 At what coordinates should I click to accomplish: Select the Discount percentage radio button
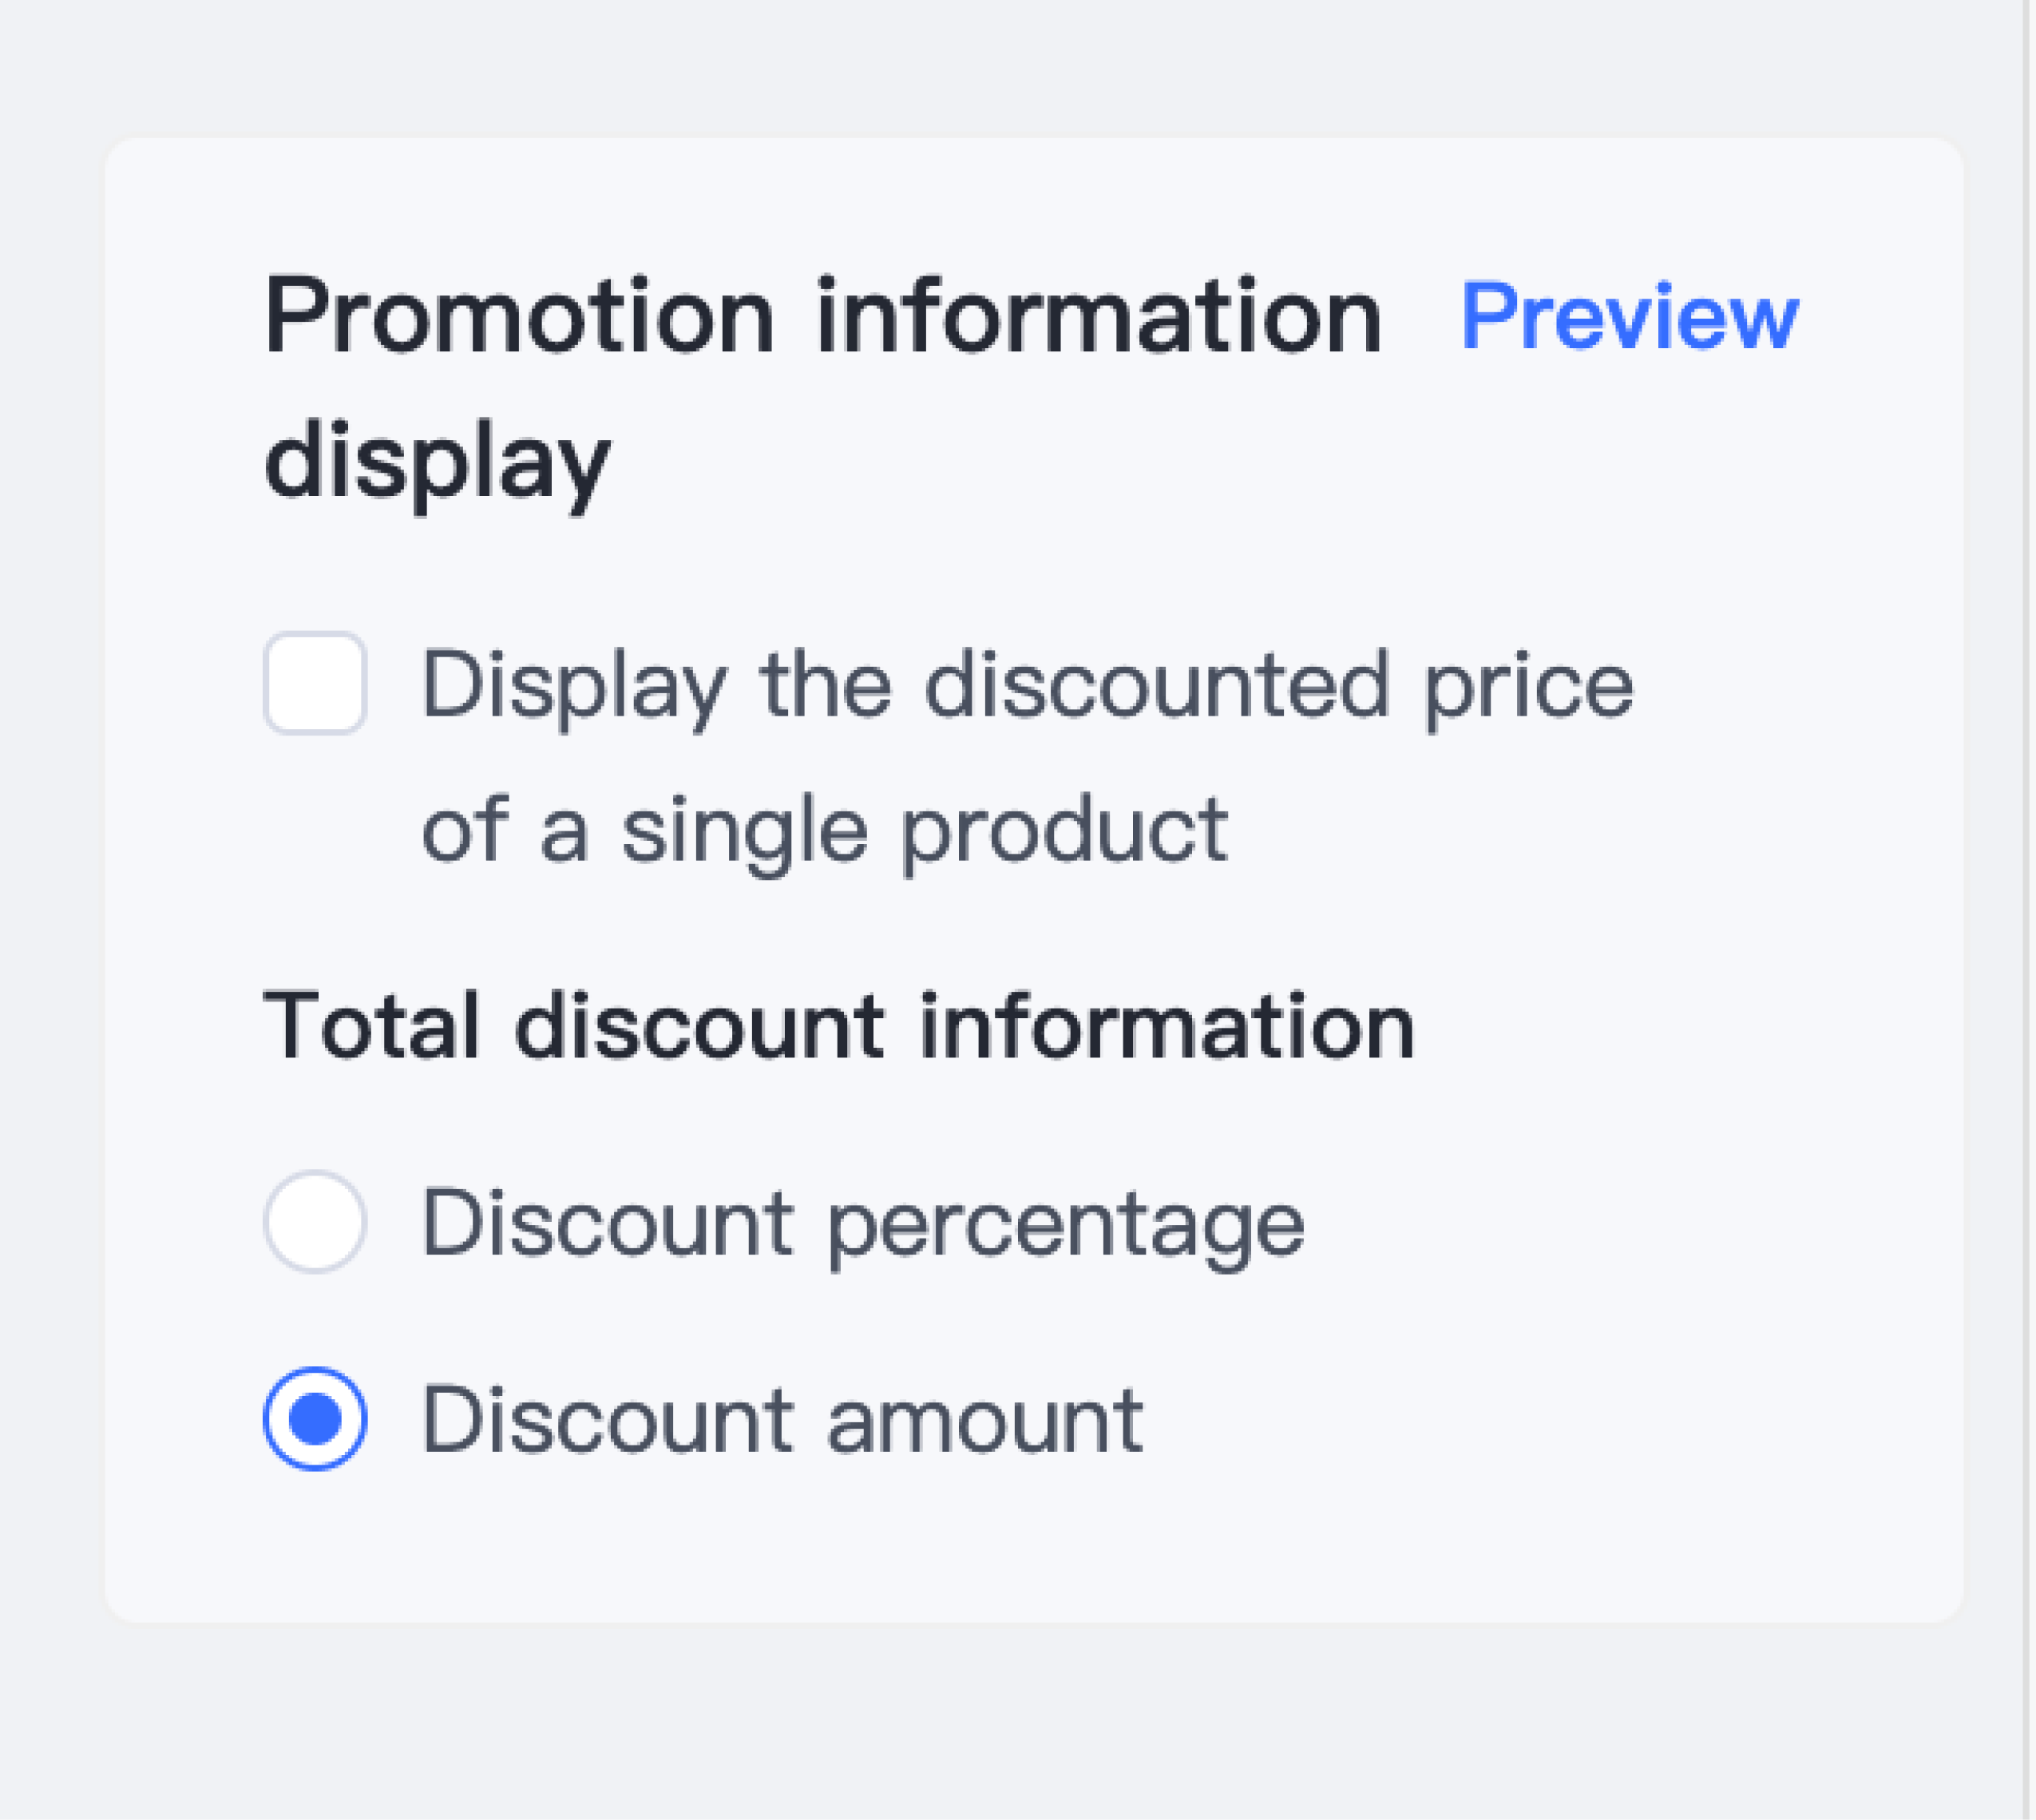click(315, 1221)
